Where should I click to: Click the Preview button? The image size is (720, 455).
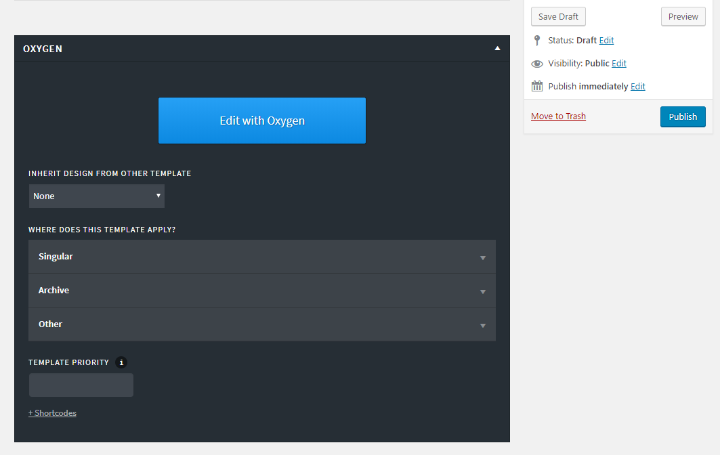point(683,17)
